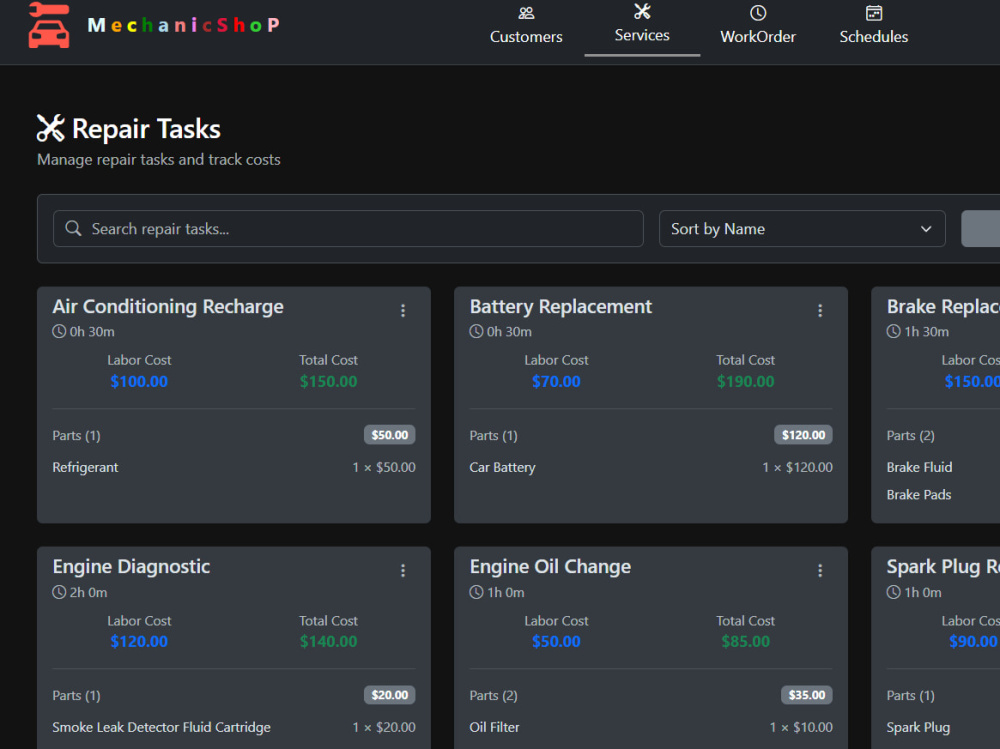The height and width of the screenshot is (749, 1000).
Task: Click the gray button beside the sort dropdown
Action: pyautogui.click(x=980, y=228)
